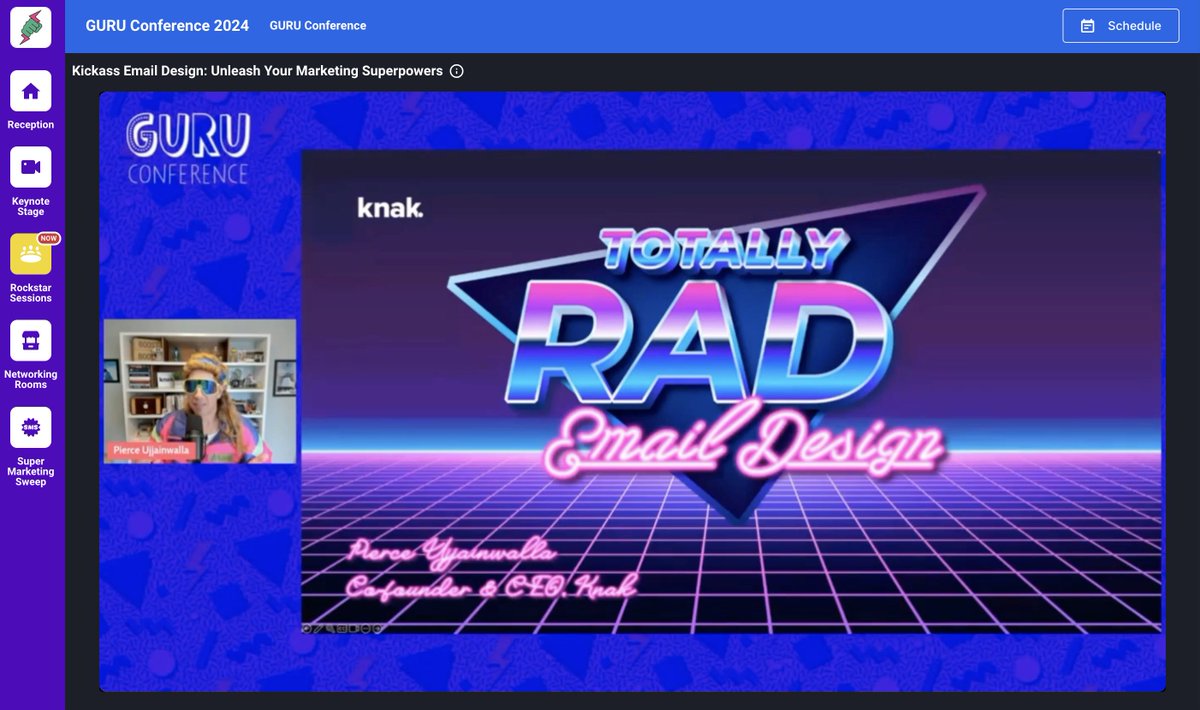Click the calendar icon in Schedule button

tap(1088, 26)
